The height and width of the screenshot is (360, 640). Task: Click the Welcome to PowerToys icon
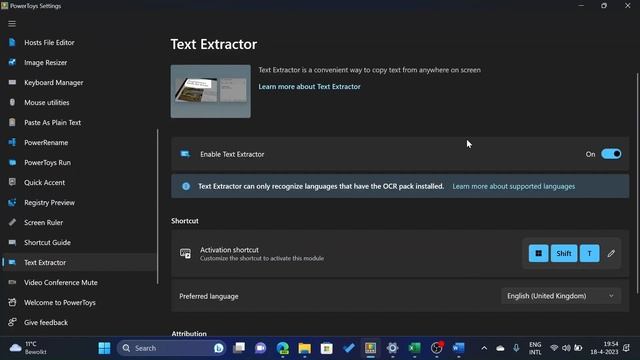click(x=12, y=302)
